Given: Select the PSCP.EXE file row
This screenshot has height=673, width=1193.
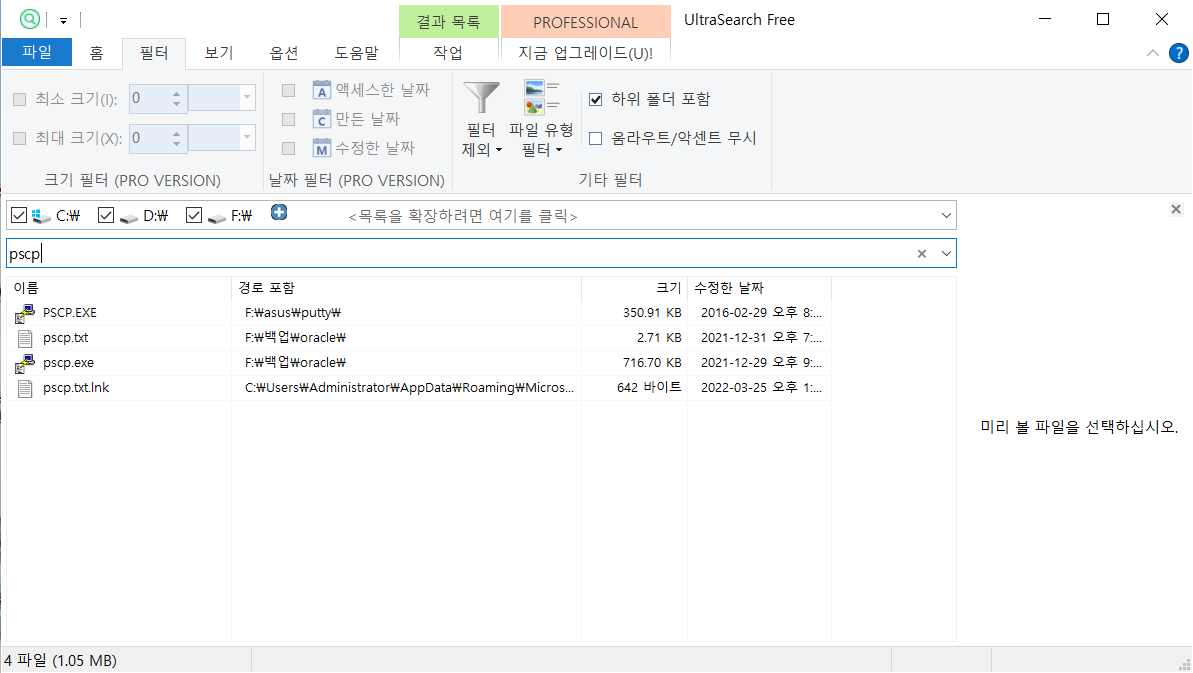Looking at the screenshot, I should pos(419,313).
